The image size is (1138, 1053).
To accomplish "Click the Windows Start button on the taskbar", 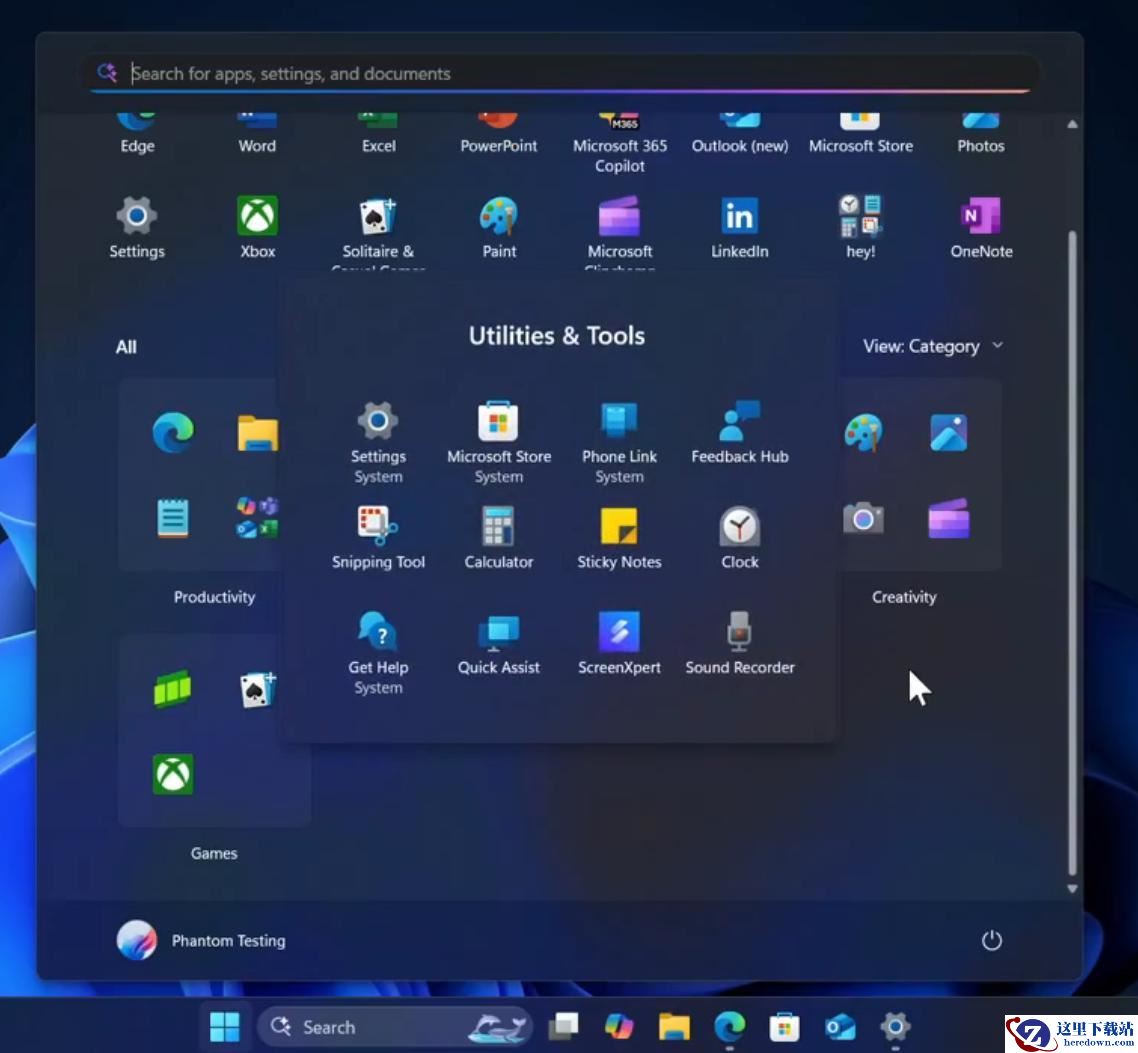I will click(224, 1026).
